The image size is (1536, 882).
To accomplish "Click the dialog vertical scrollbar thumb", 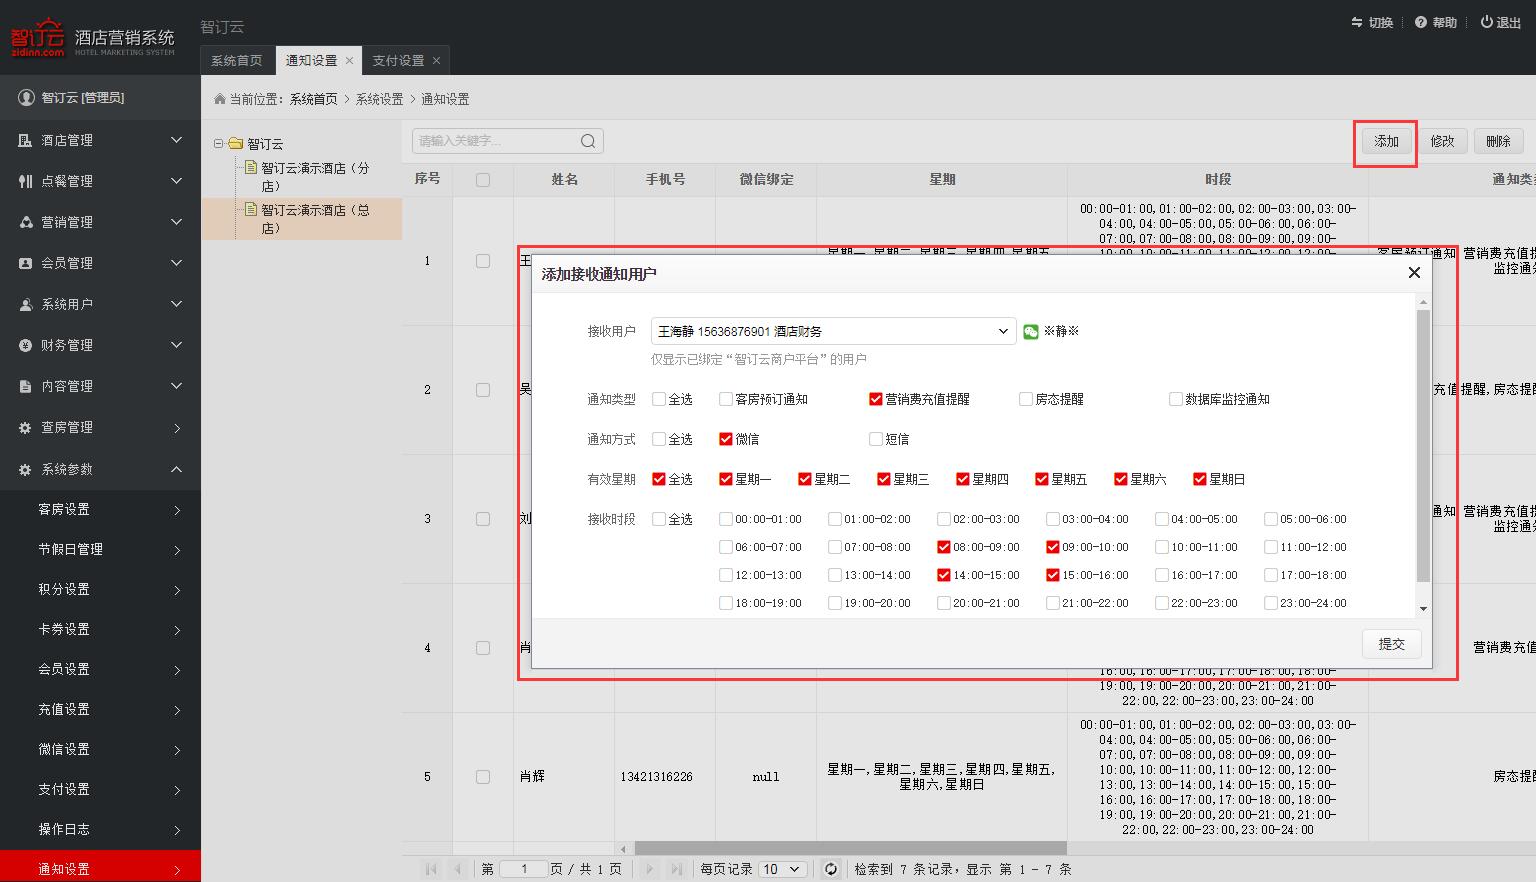I will [x=1423, y=445].
